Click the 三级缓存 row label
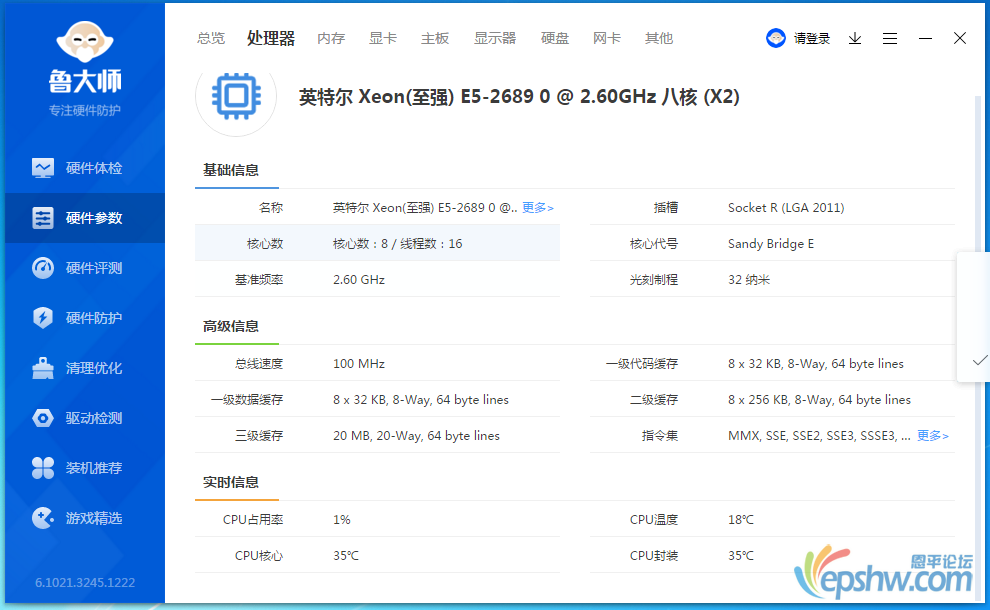Viewport: 990px width, 610px height. pos(259,436)
